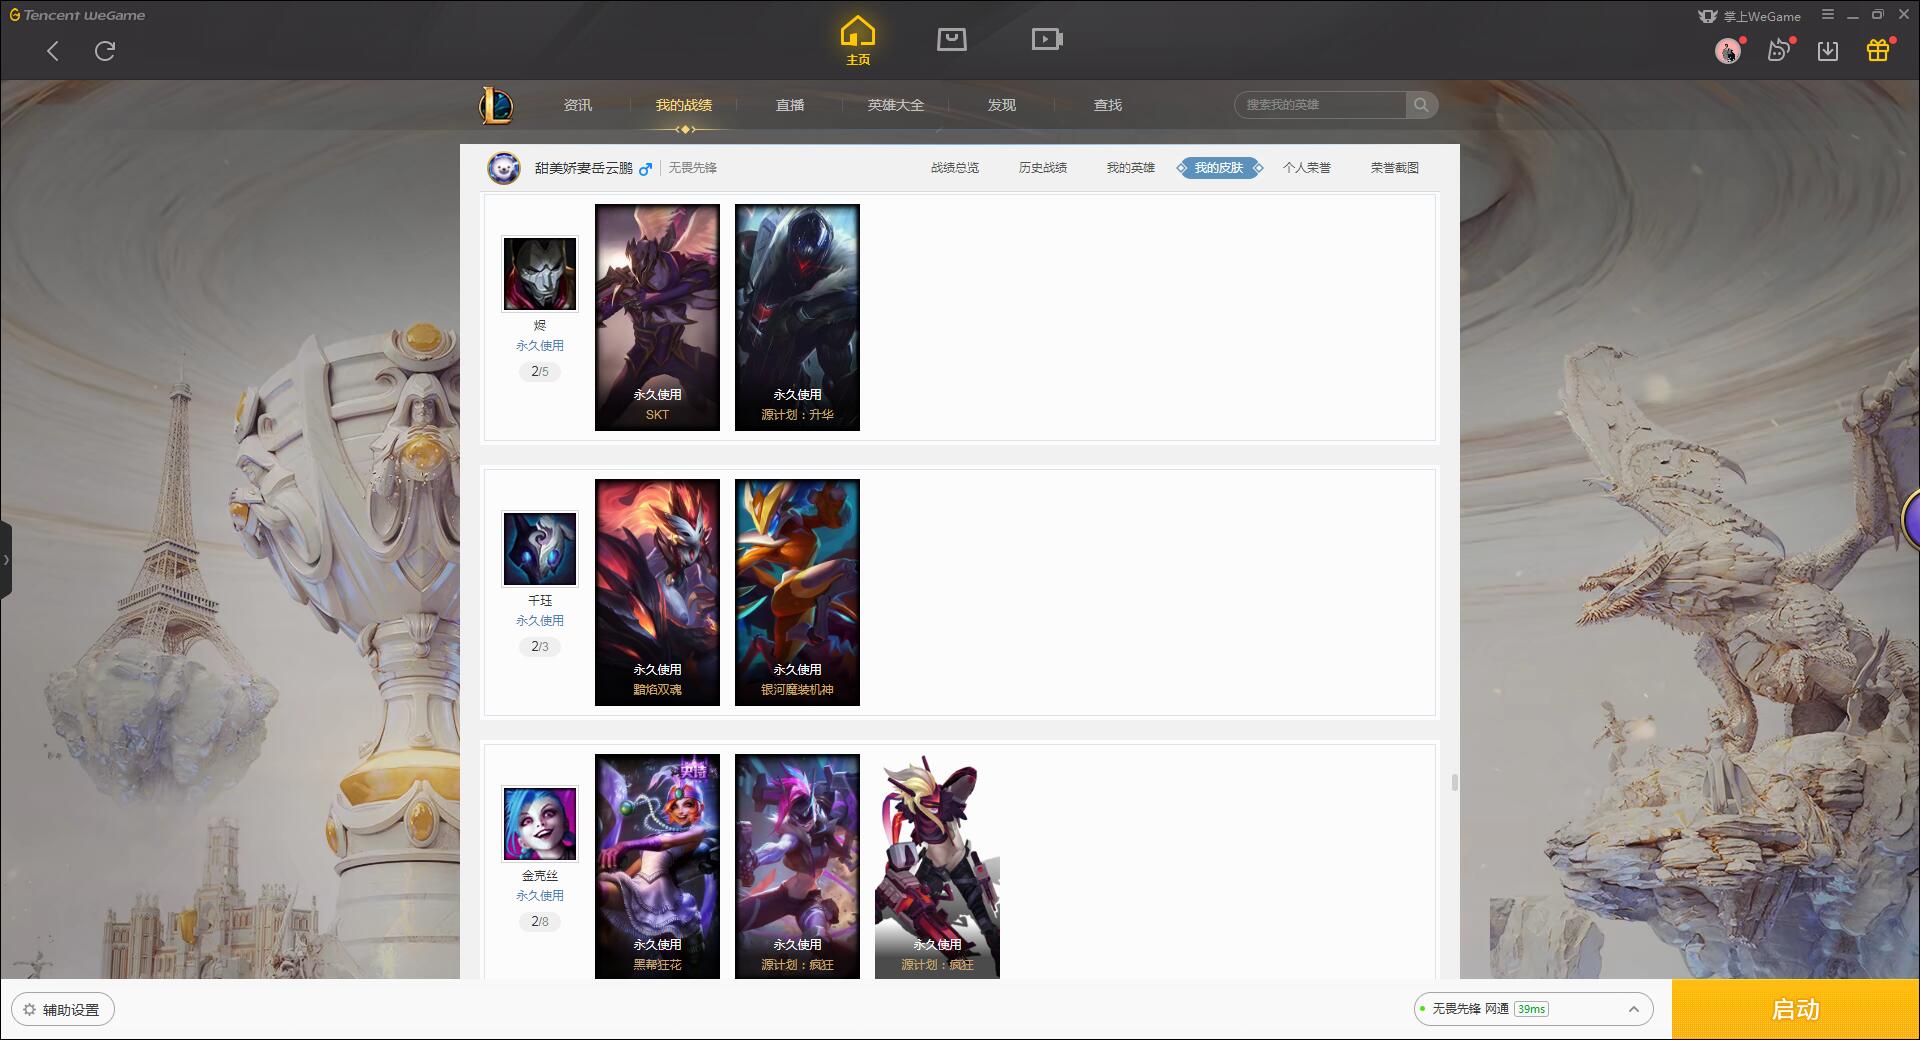Open 辅助设置 settings button
Viewport: 1920px width, 1040px height.
click(x=63, y=1010)
